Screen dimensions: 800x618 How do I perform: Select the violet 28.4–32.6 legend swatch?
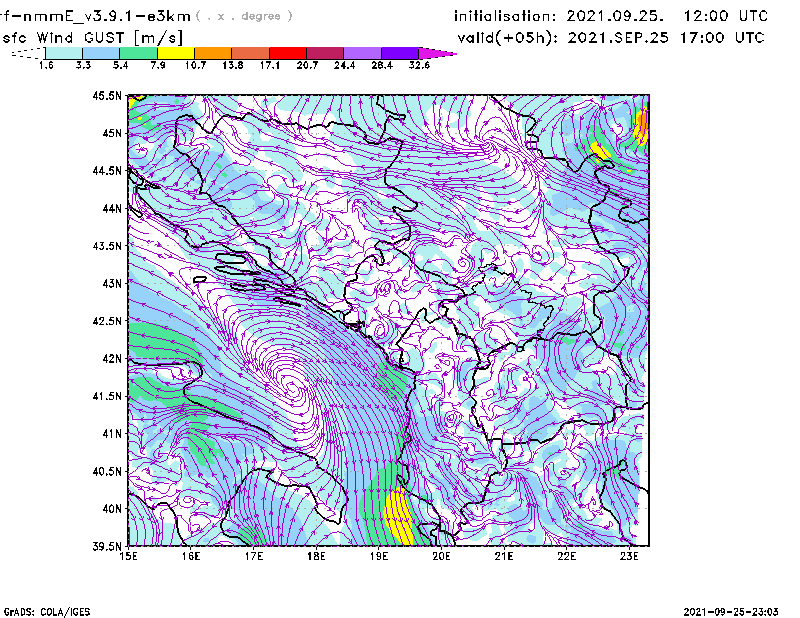[400, 53]
